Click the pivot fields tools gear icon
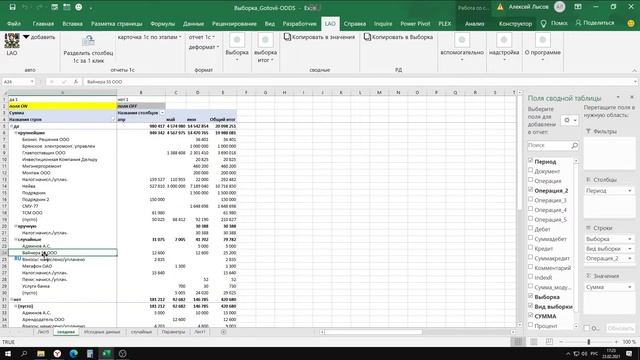 567,120
